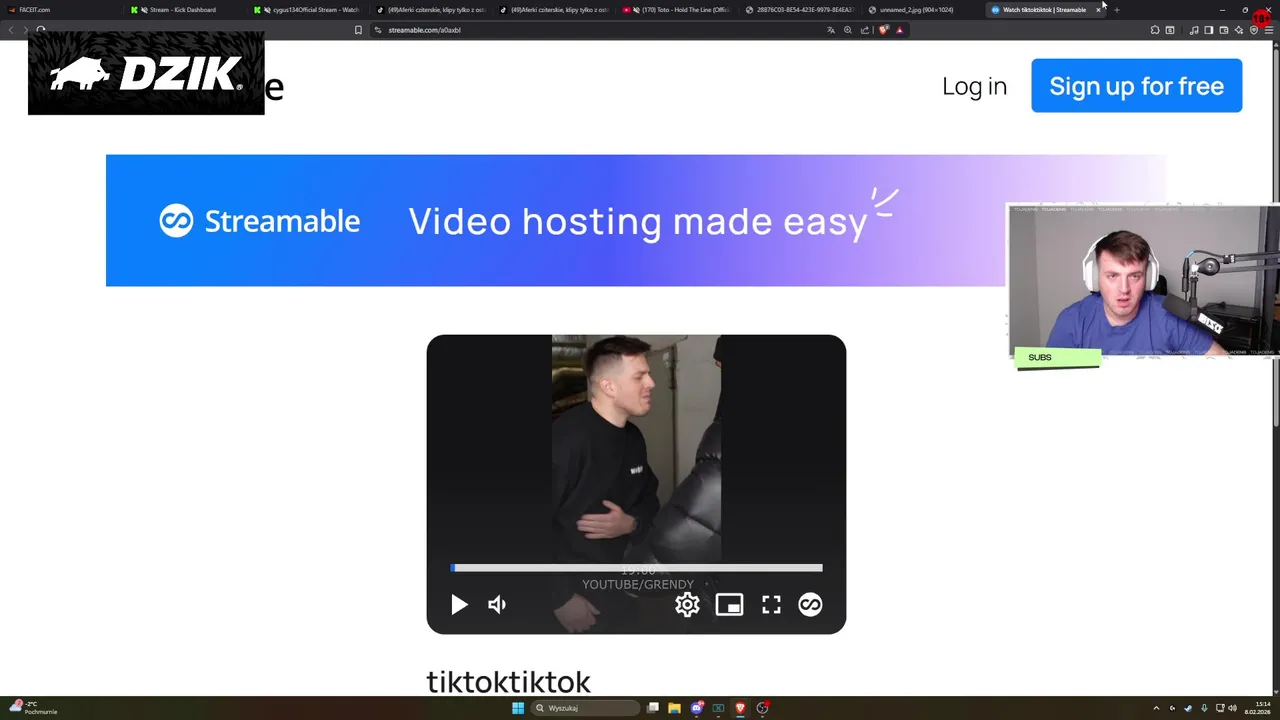Click the Sign up for free button
Image resolution: width=1280 pixels, height=720 pixels.
1136,85
